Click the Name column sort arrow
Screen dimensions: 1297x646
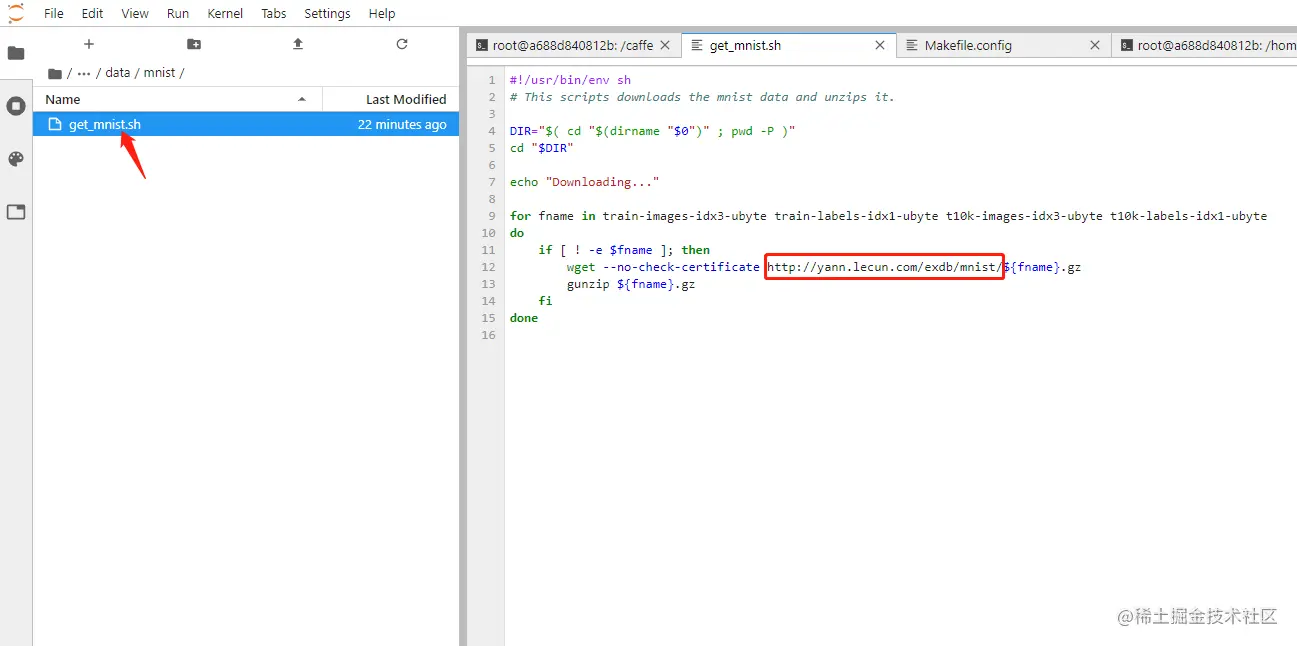click(x=302, y=99)
